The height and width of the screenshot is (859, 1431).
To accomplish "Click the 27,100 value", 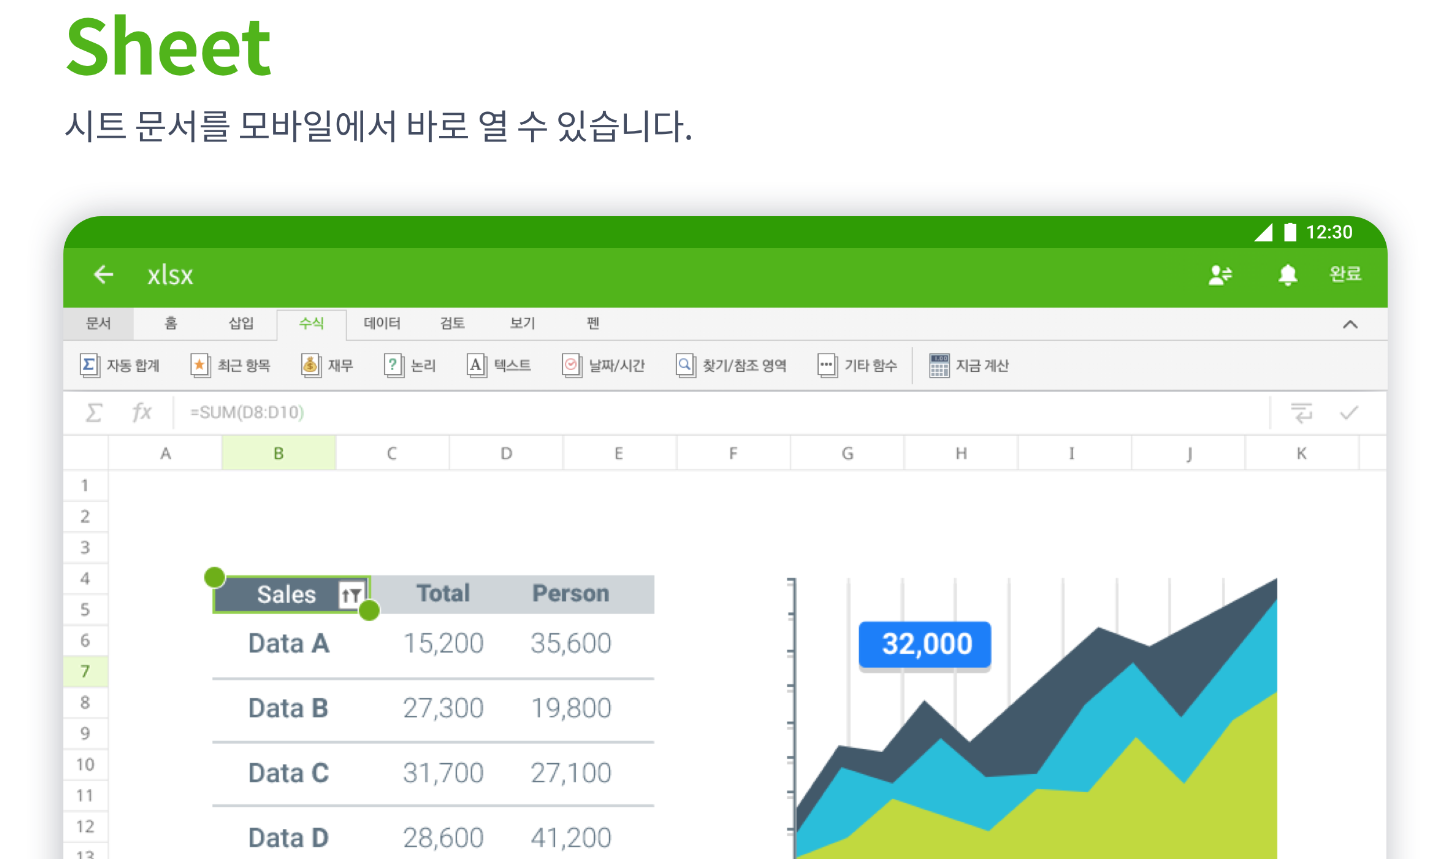I will click(571, 773).
